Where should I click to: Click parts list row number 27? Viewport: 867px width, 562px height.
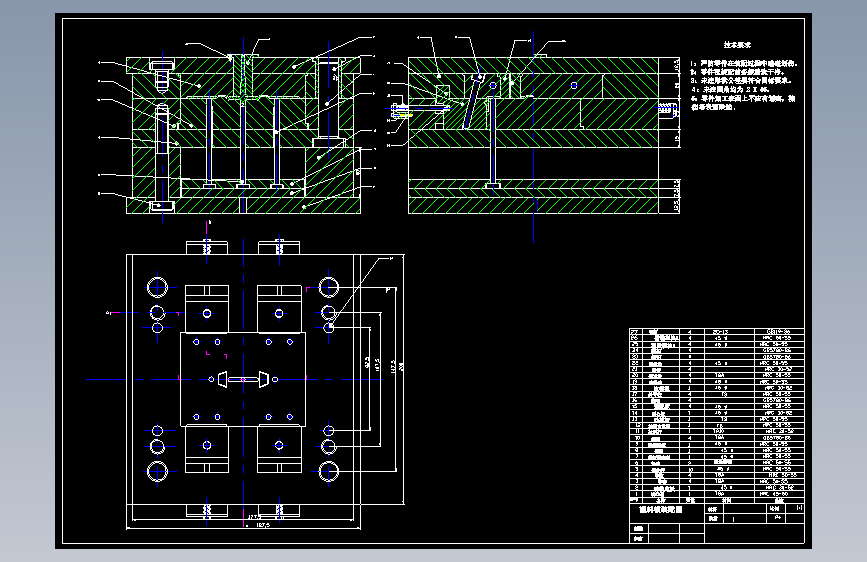[x=717, y=332]
